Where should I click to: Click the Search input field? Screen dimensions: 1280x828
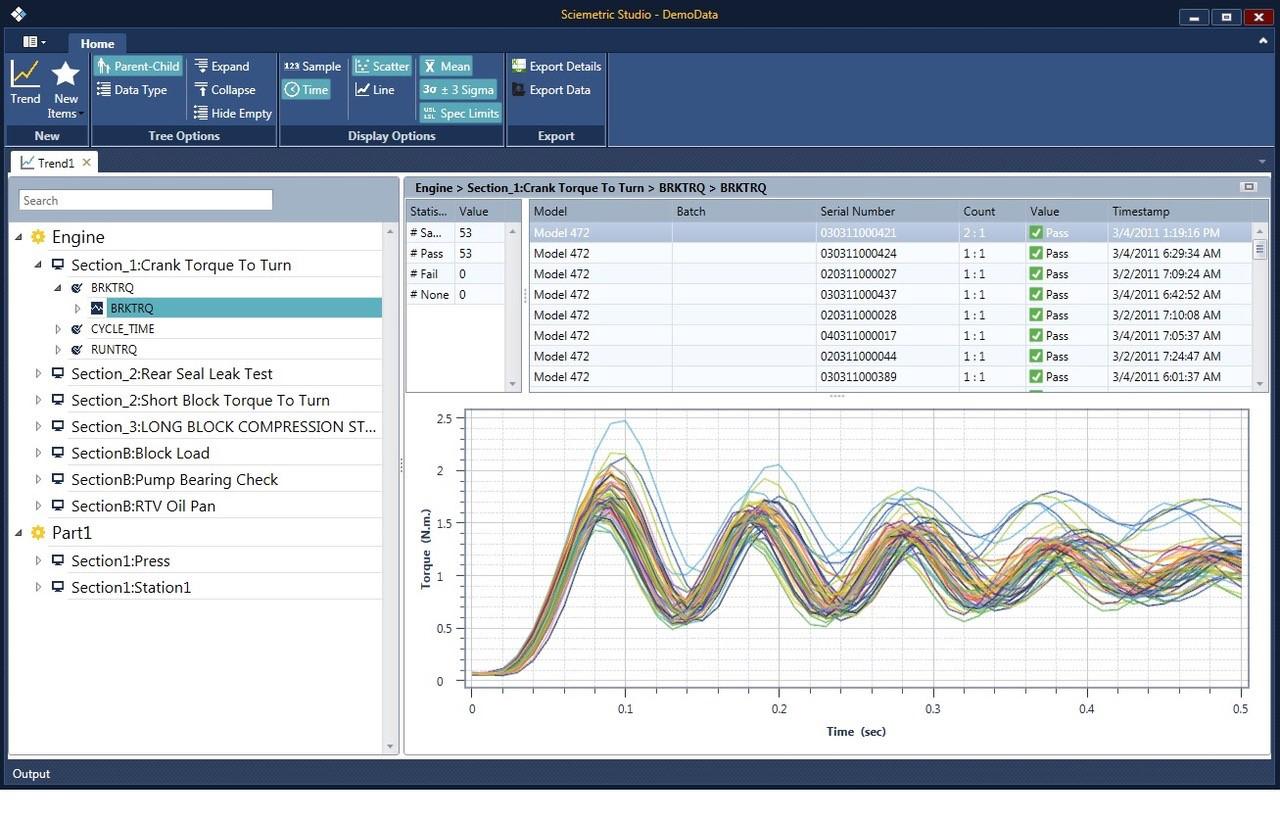click(x=146, y=200)
